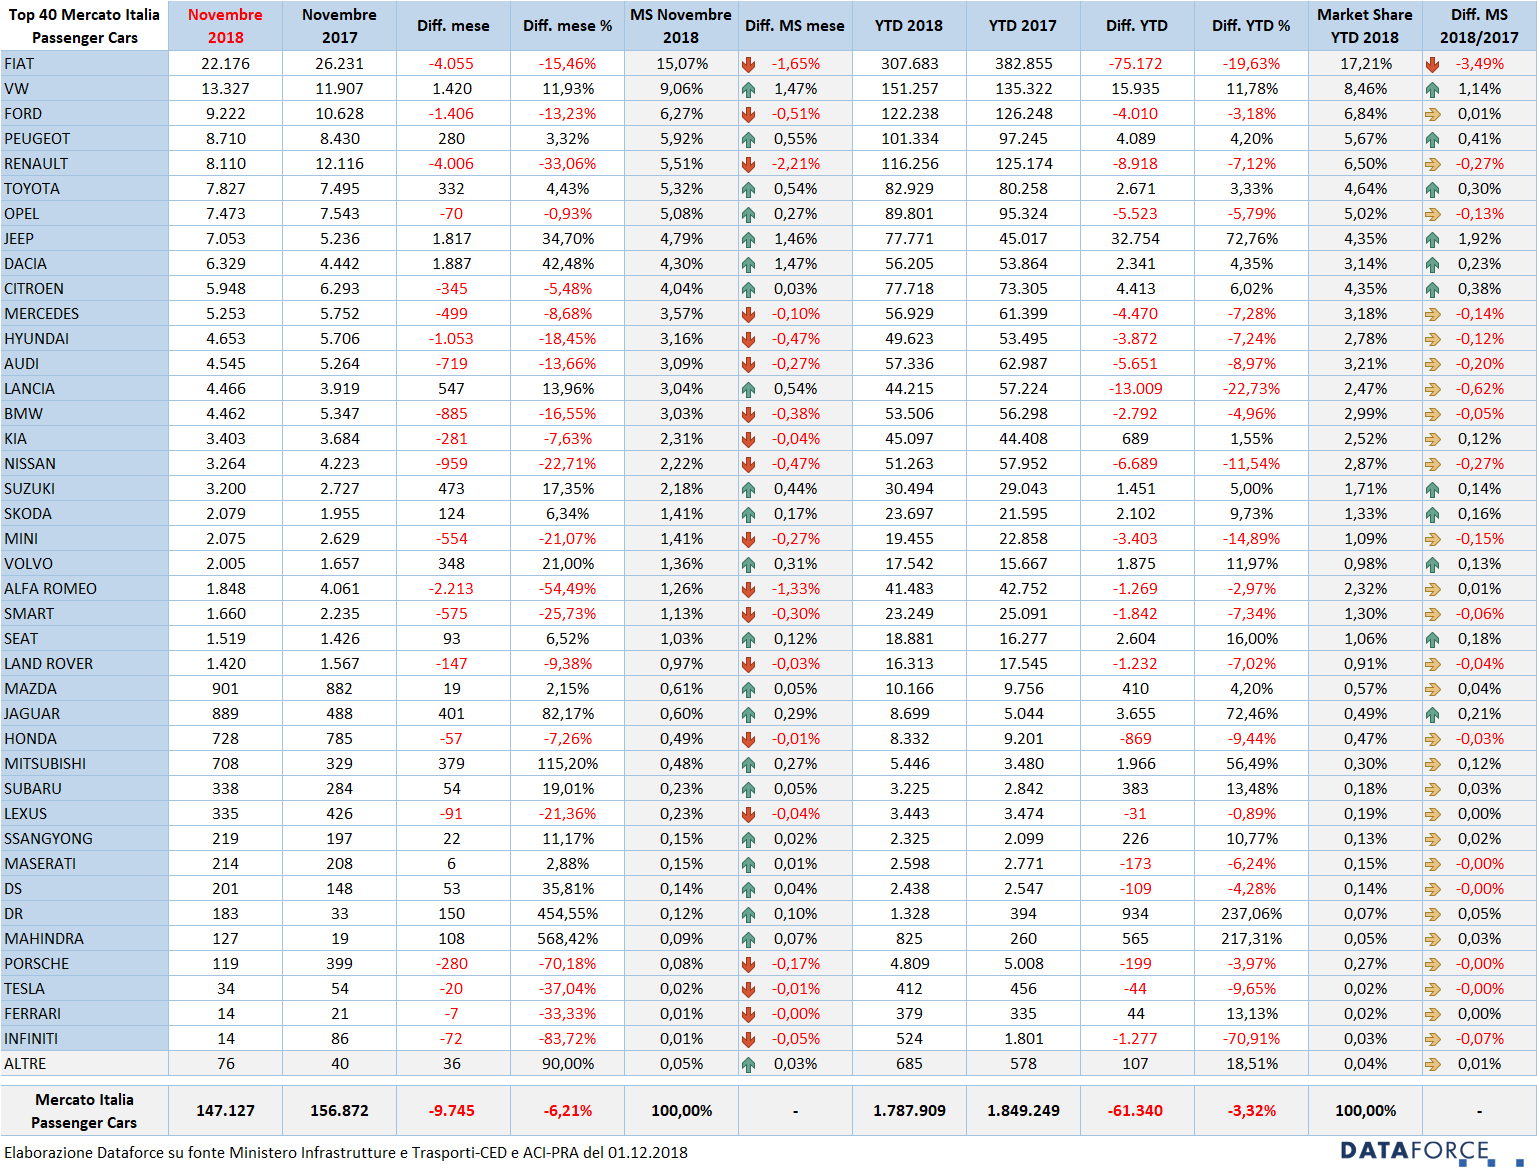Click the red "Novembre 2018" column header
The image size is (1537, 1171).
coord(225,26)
